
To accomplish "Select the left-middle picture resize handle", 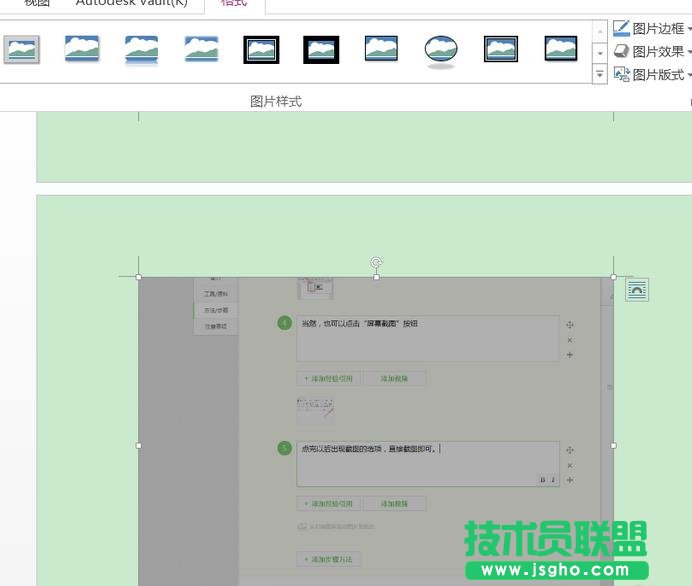I will 139,446.
